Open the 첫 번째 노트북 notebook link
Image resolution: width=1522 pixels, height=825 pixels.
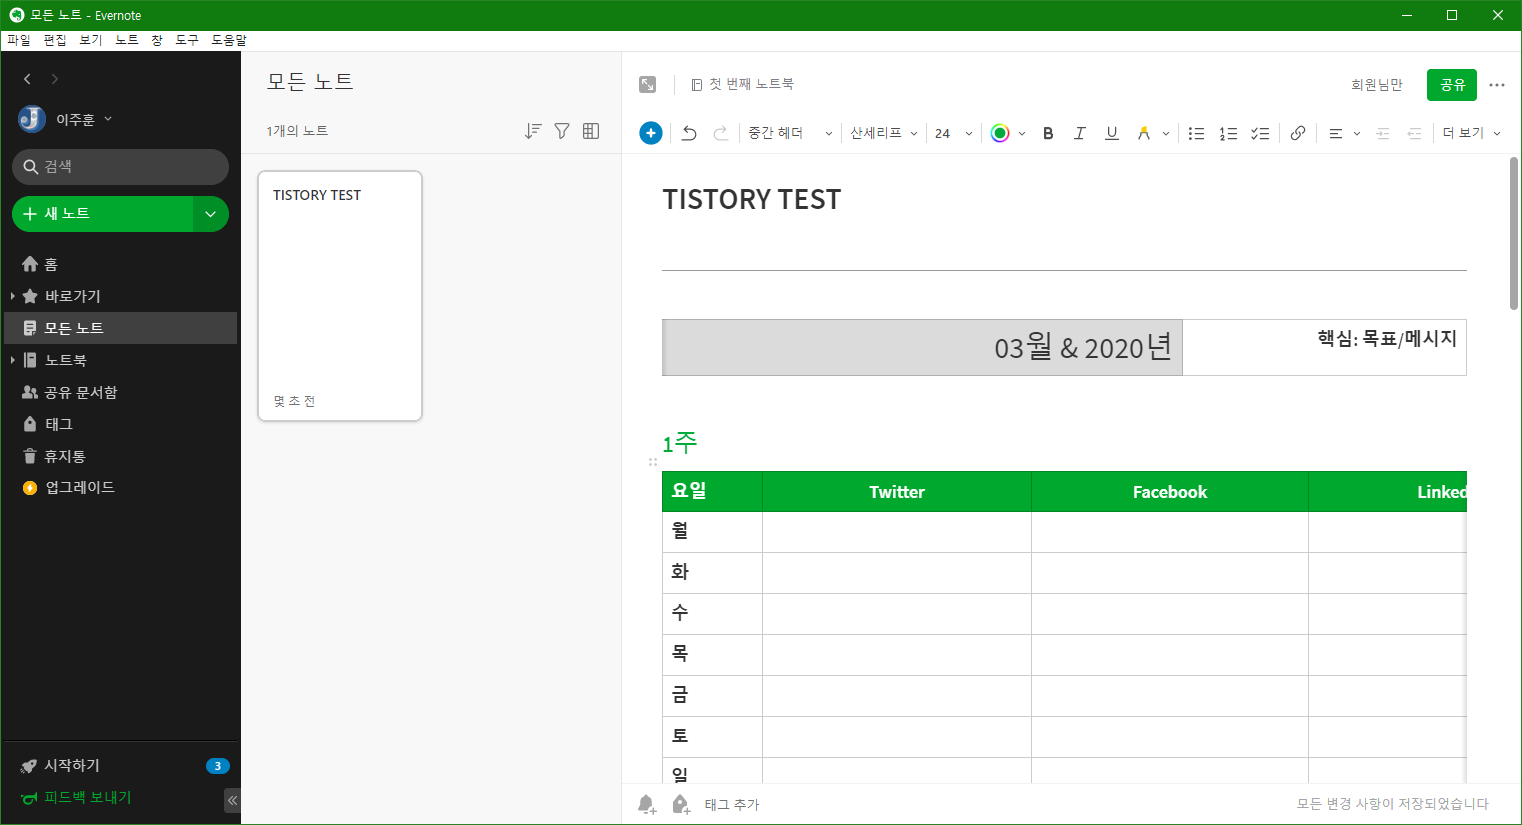(x=742, y=84)
